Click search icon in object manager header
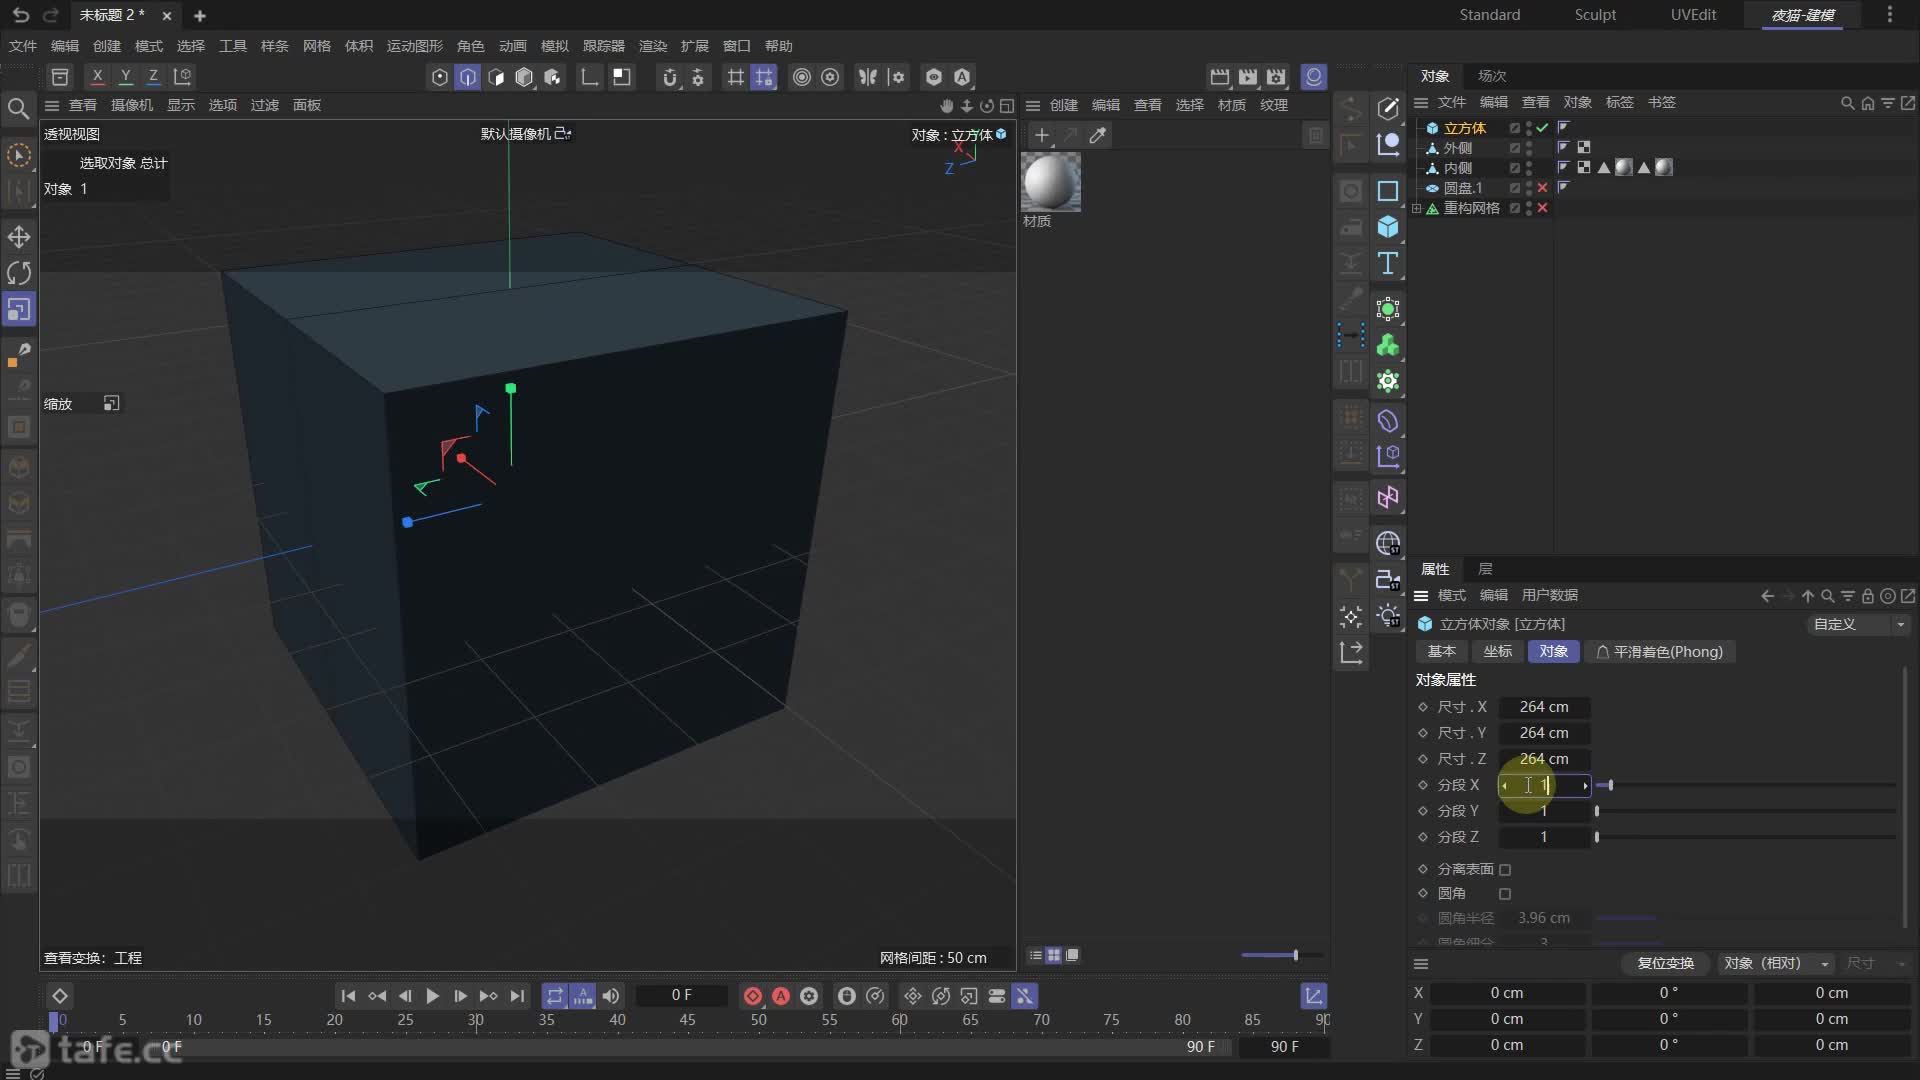This screenshot has width=1920, height=1080. pos(1847,103)
